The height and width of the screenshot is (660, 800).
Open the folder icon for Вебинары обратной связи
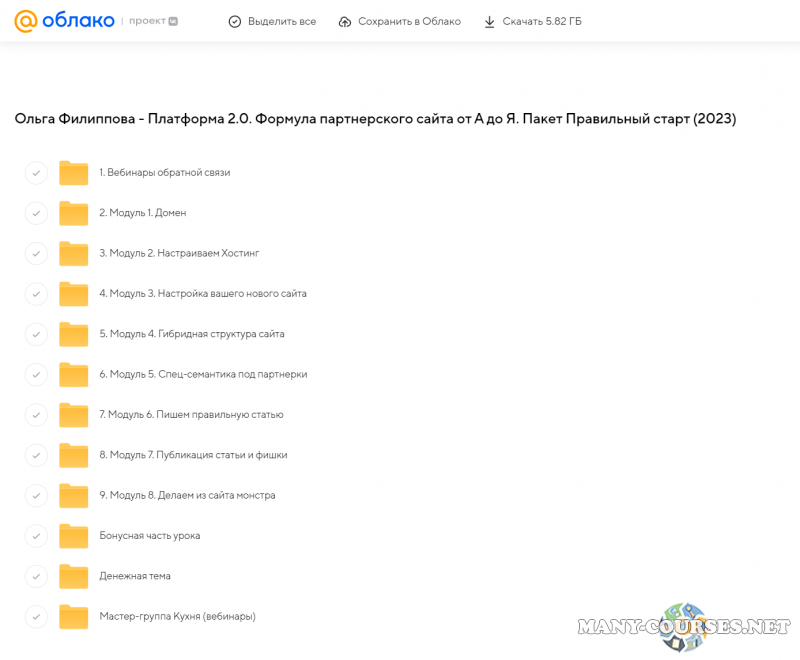[73, 173]
